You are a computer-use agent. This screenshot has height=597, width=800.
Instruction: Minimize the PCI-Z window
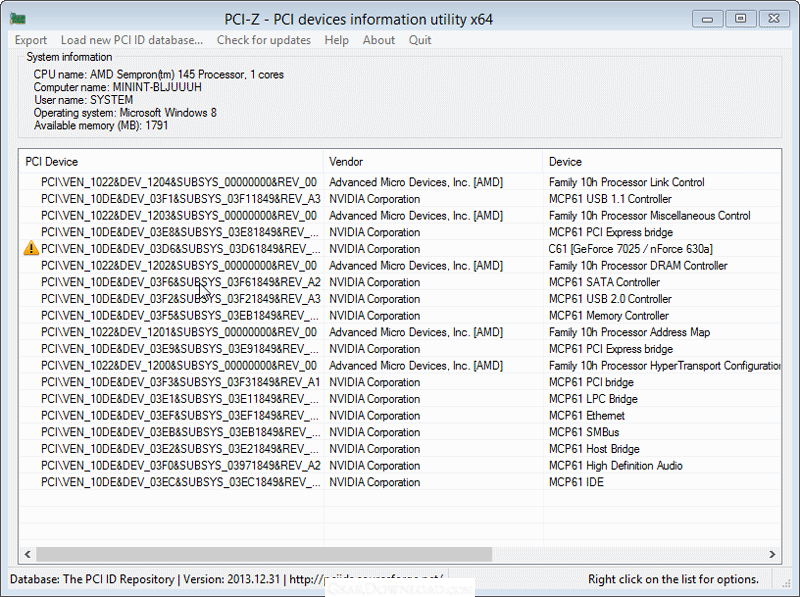pos(707,19)
